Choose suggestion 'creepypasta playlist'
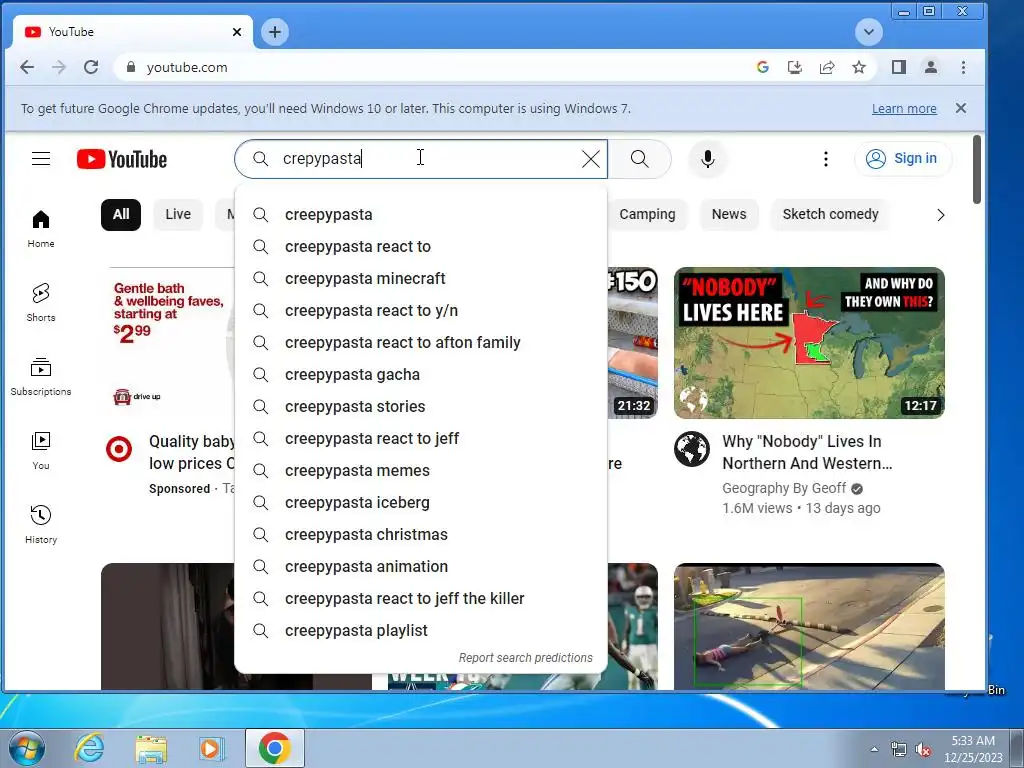 click(x=421, y=631)
